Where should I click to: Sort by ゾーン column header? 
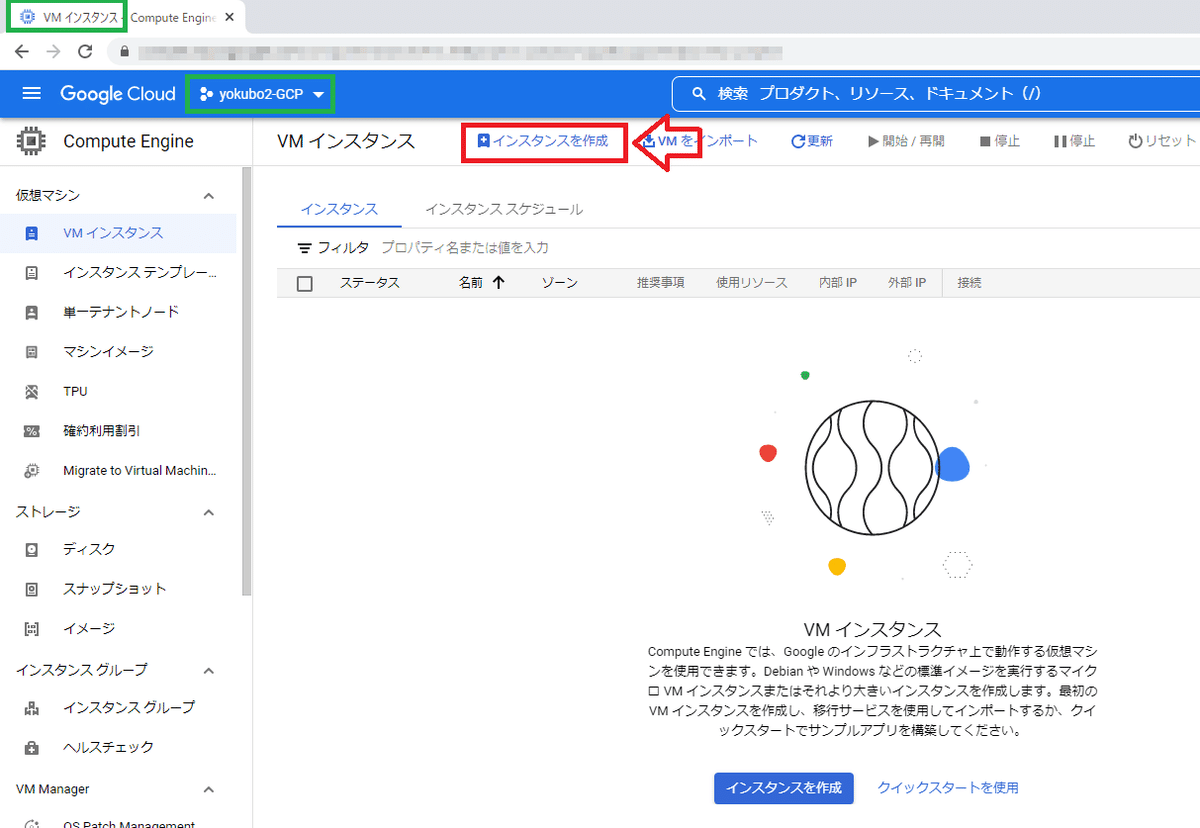(559, 283)
